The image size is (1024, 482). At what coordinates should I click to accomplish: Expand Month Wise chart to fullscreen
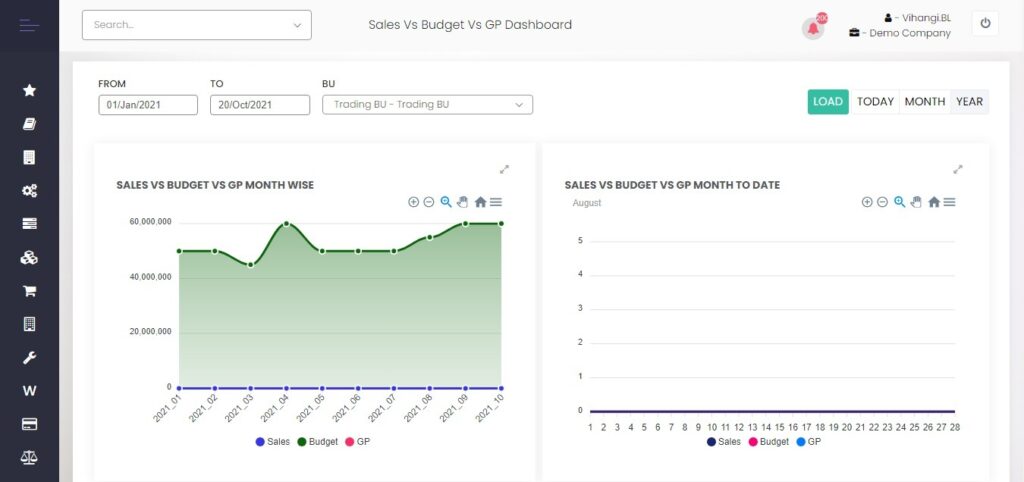pyautogui.click(x=505, y=169)
